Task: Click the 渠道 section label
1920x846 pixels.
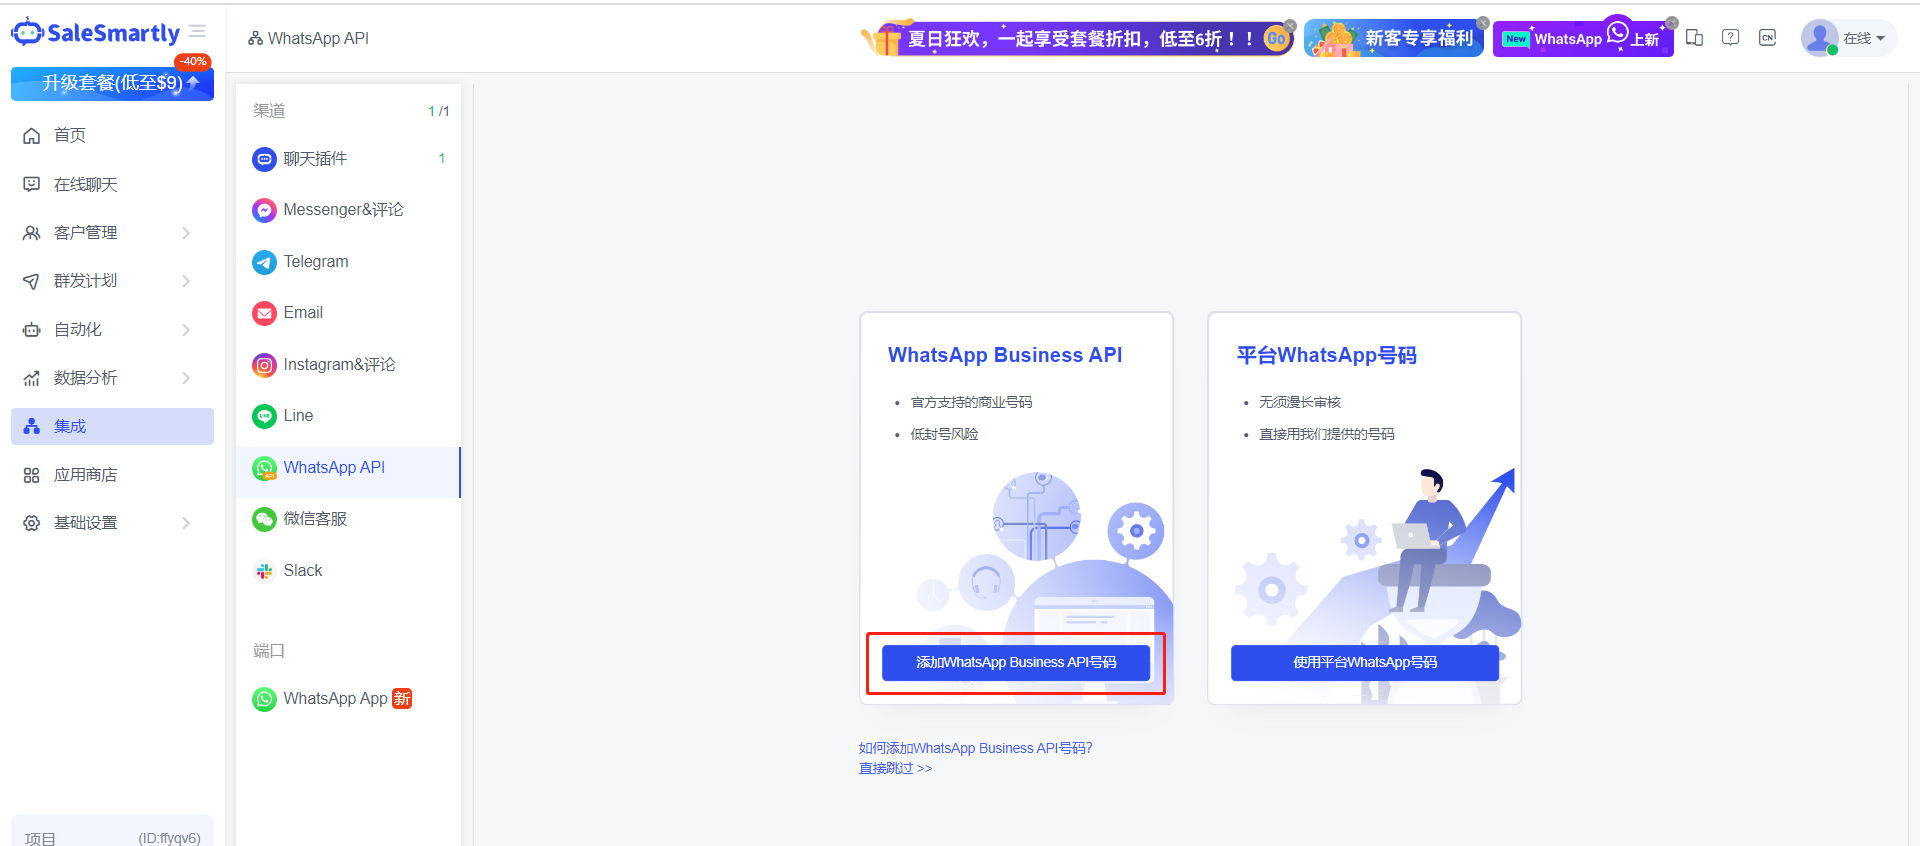Action: click(269, 111)
